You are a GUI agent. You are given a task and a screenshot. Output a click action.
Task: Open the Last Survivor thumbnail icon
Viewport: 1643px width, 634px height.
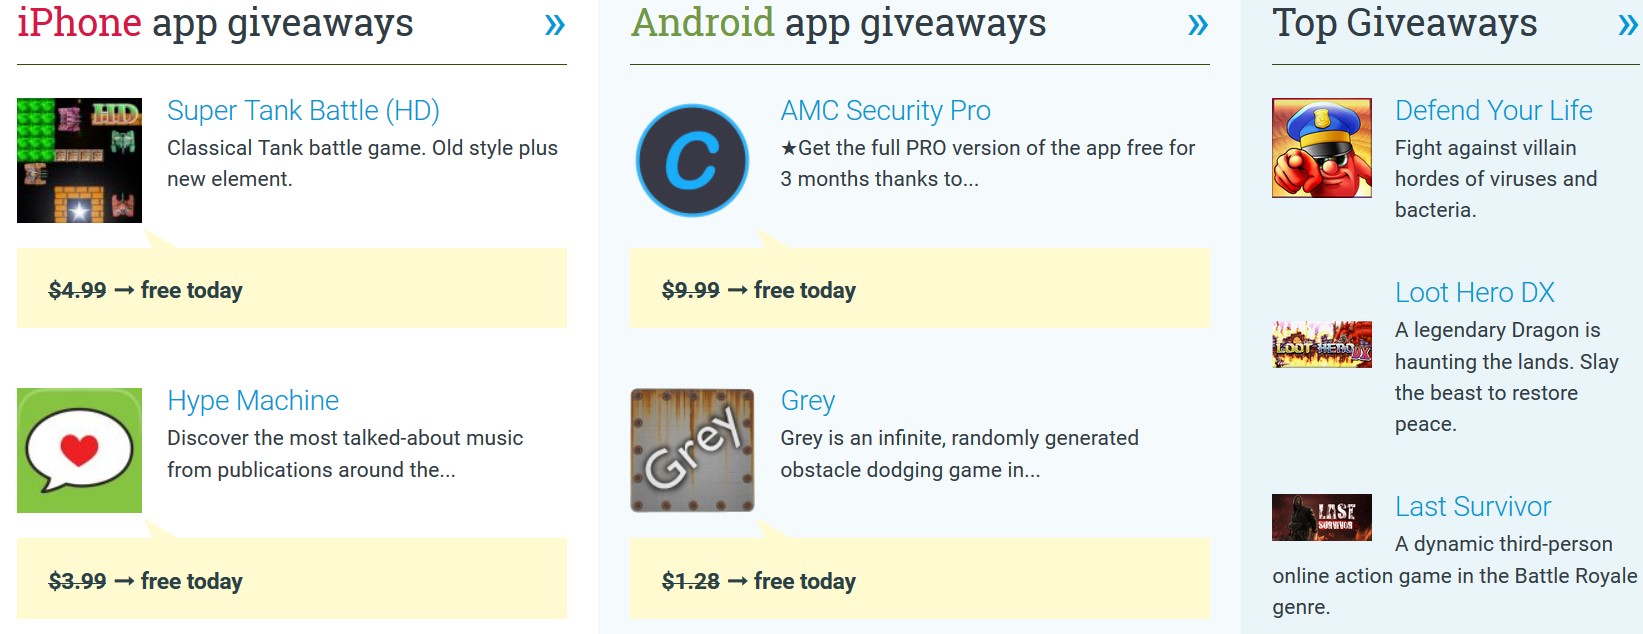(1321, 517)
